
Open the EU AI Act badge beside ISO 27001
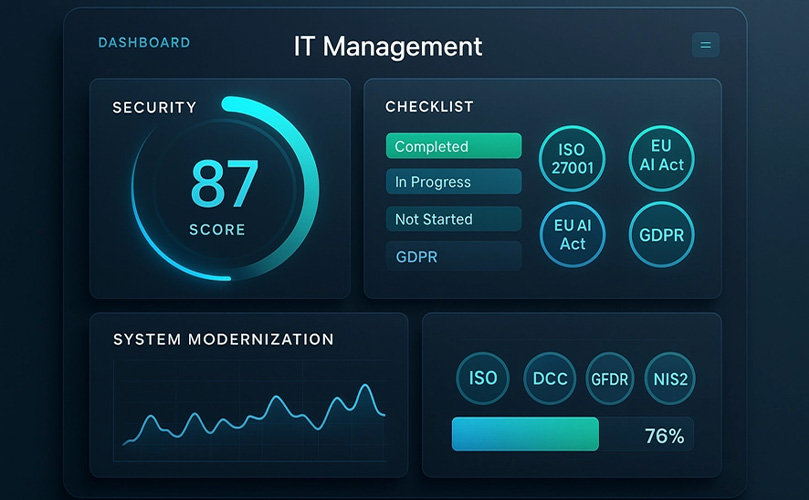[661, 158]
